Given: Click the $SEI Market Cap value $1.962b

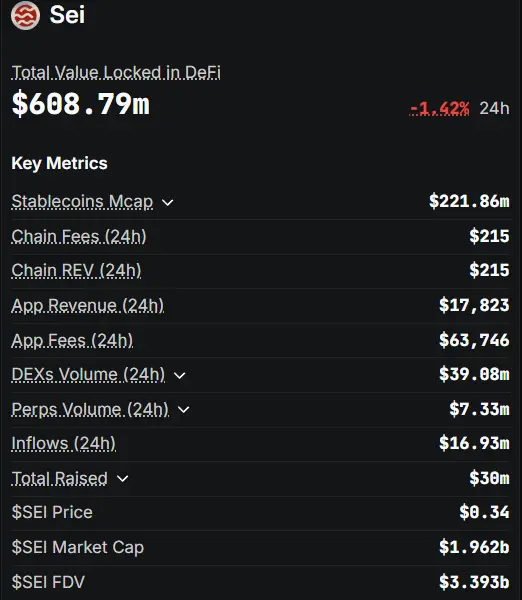Looking at the screenshot, I should coord(474,547).
